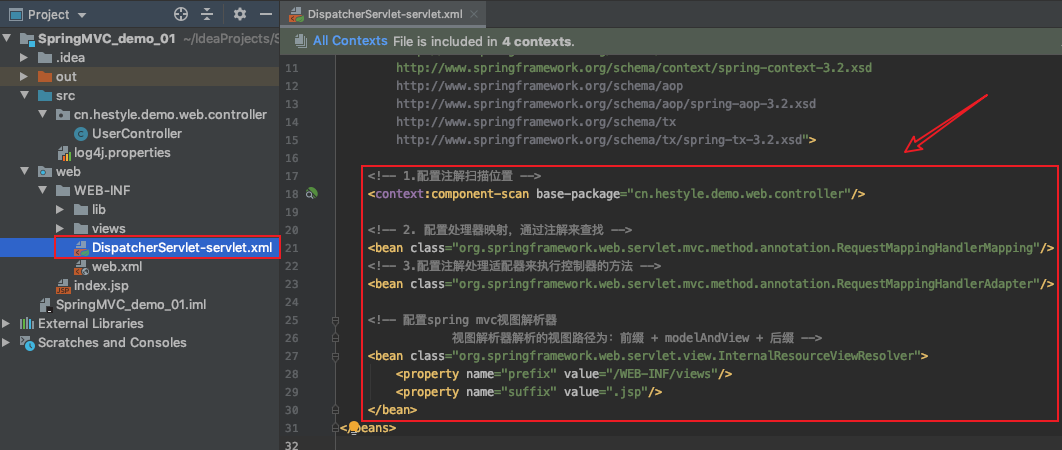Click the intention light bulb on line 31
The image size is (1062, 450).
(354, 428)
